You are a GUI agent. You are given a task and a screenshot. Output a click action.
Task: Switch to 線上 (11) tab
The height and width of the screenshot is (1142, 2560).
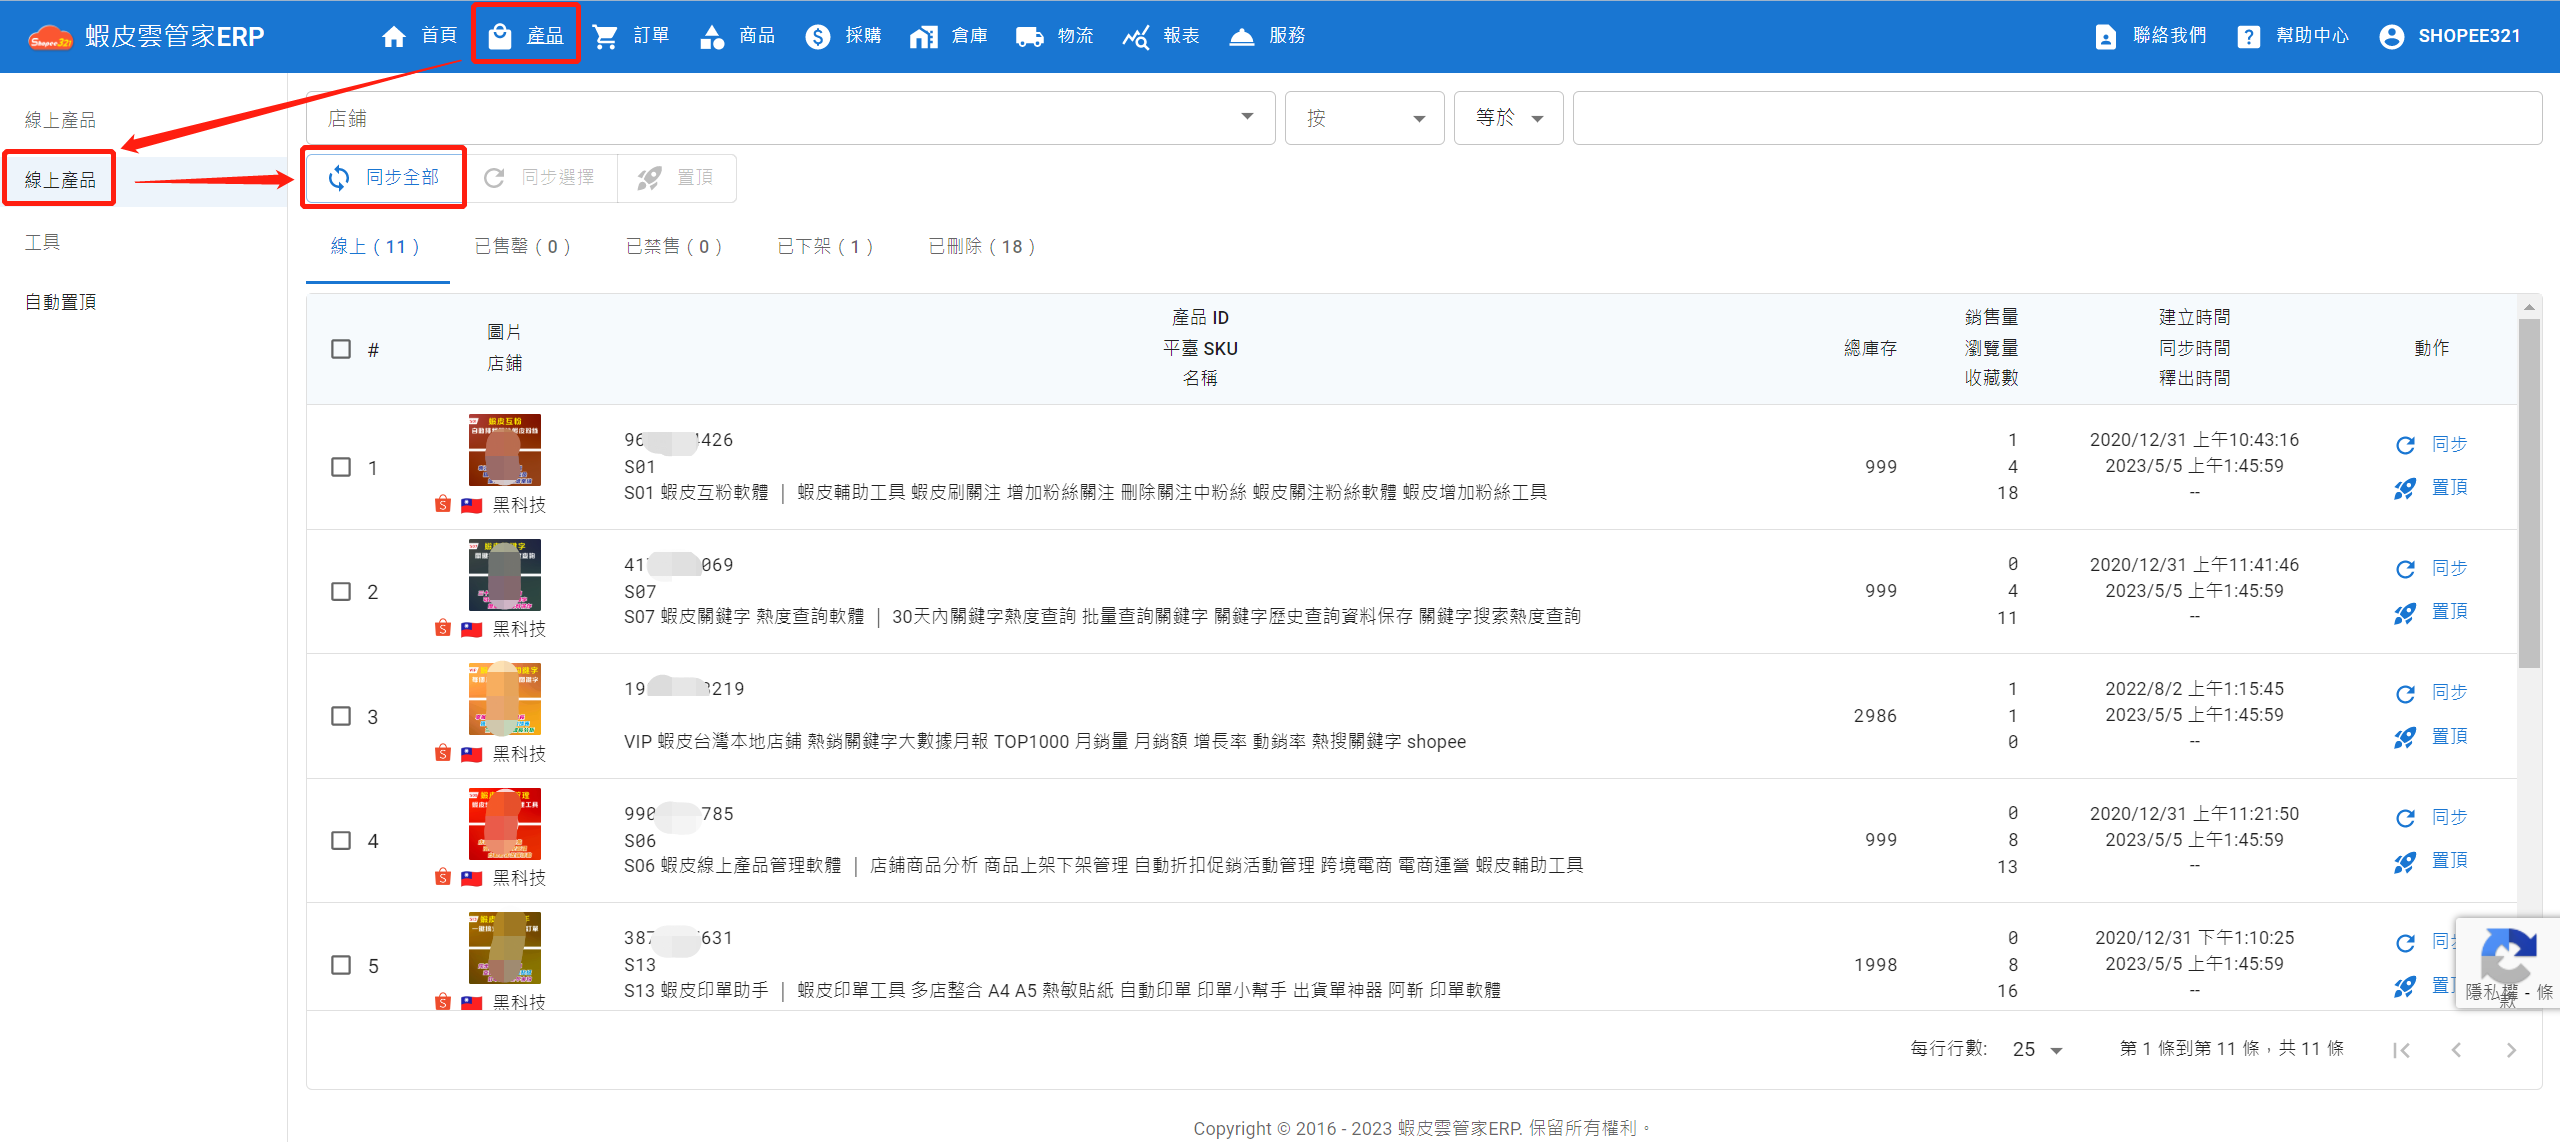[376, 247]
